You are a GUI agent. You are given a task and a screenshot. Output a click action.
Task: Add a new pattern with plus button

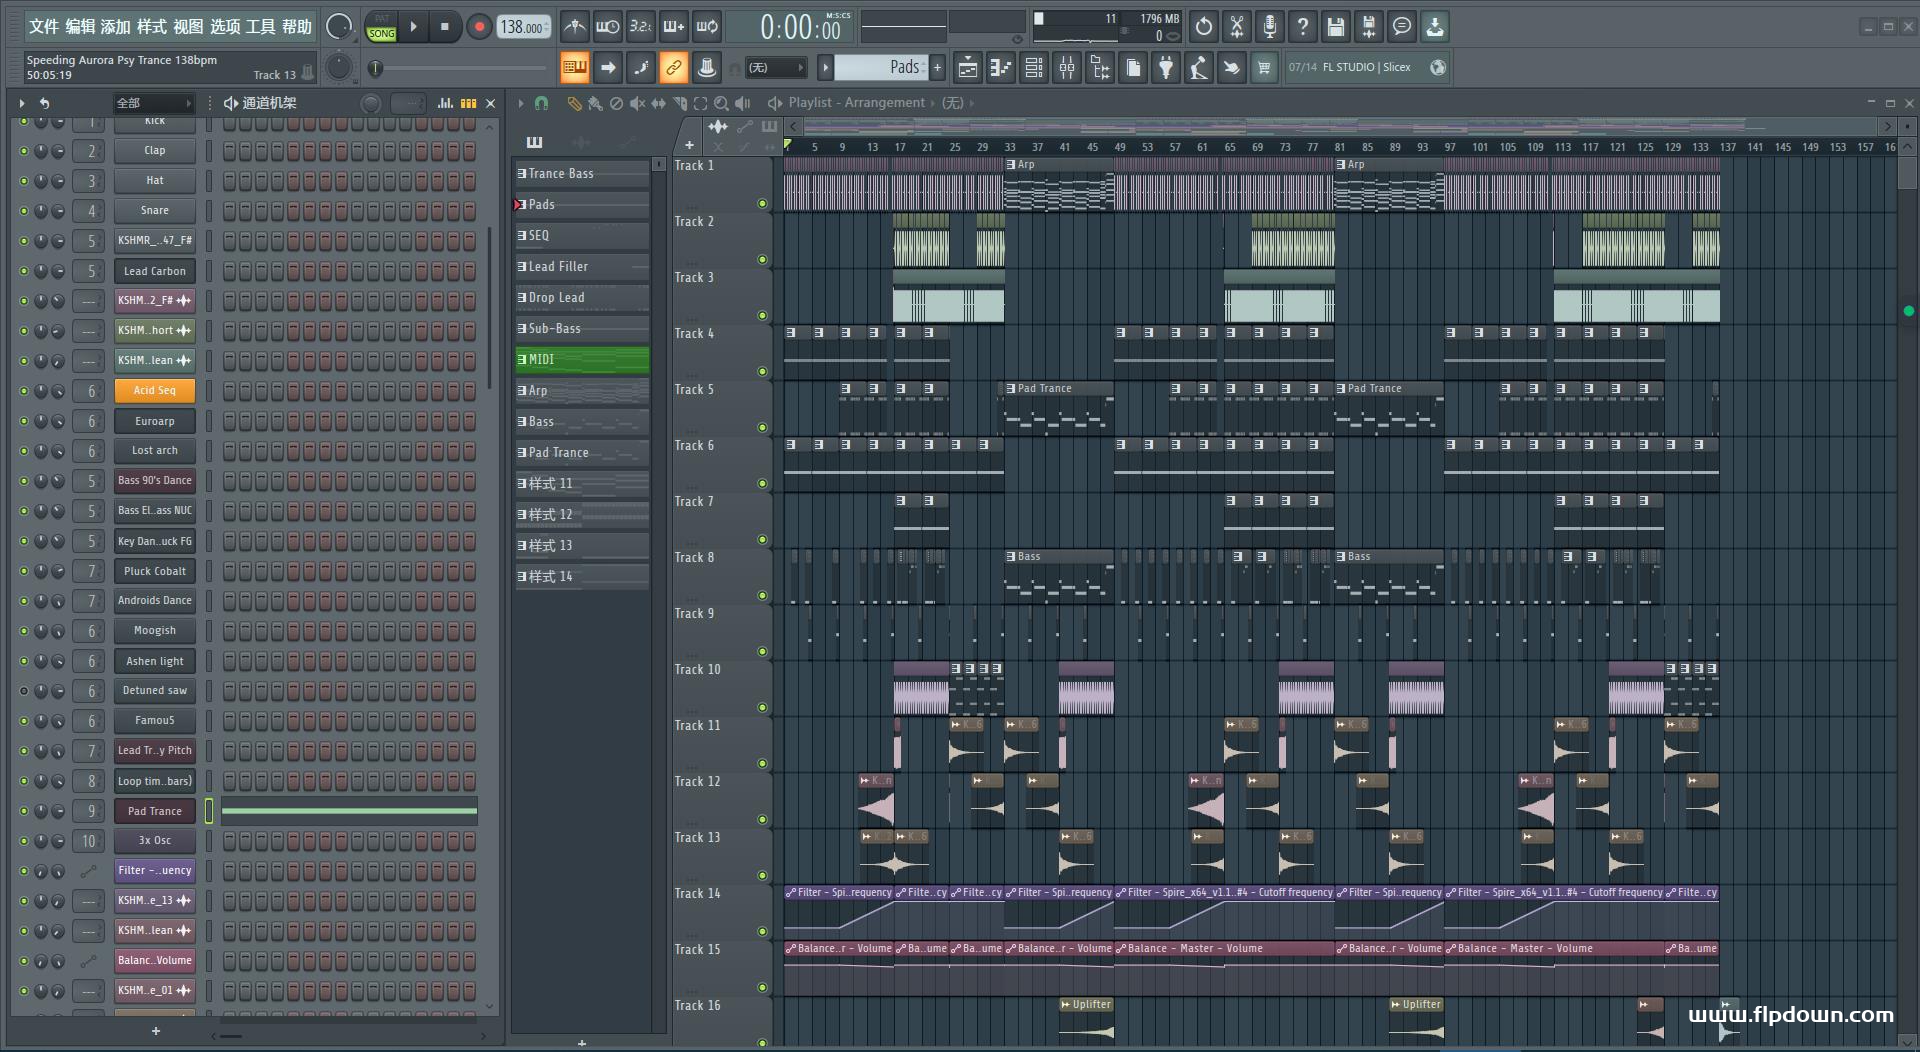click(x=937, y=68)
